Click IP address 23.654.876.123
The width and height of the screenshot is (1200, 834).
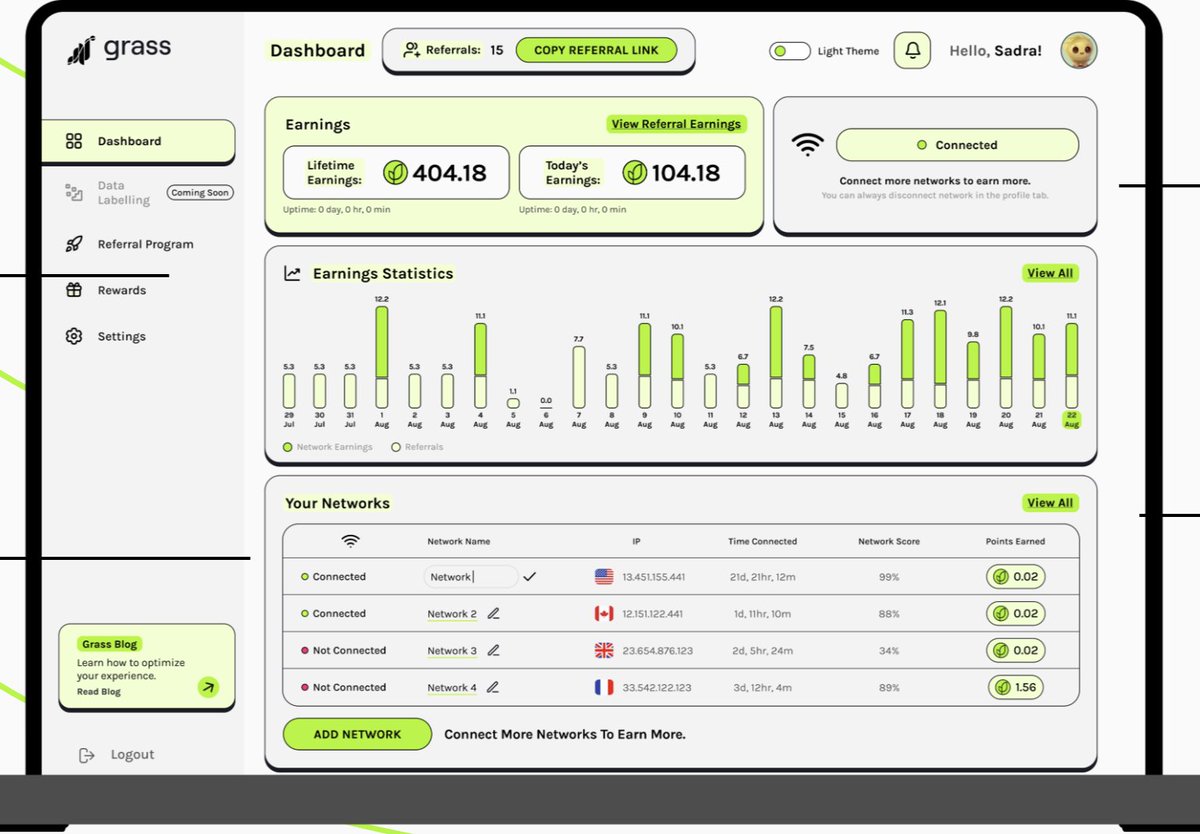(x=657, y=651)
